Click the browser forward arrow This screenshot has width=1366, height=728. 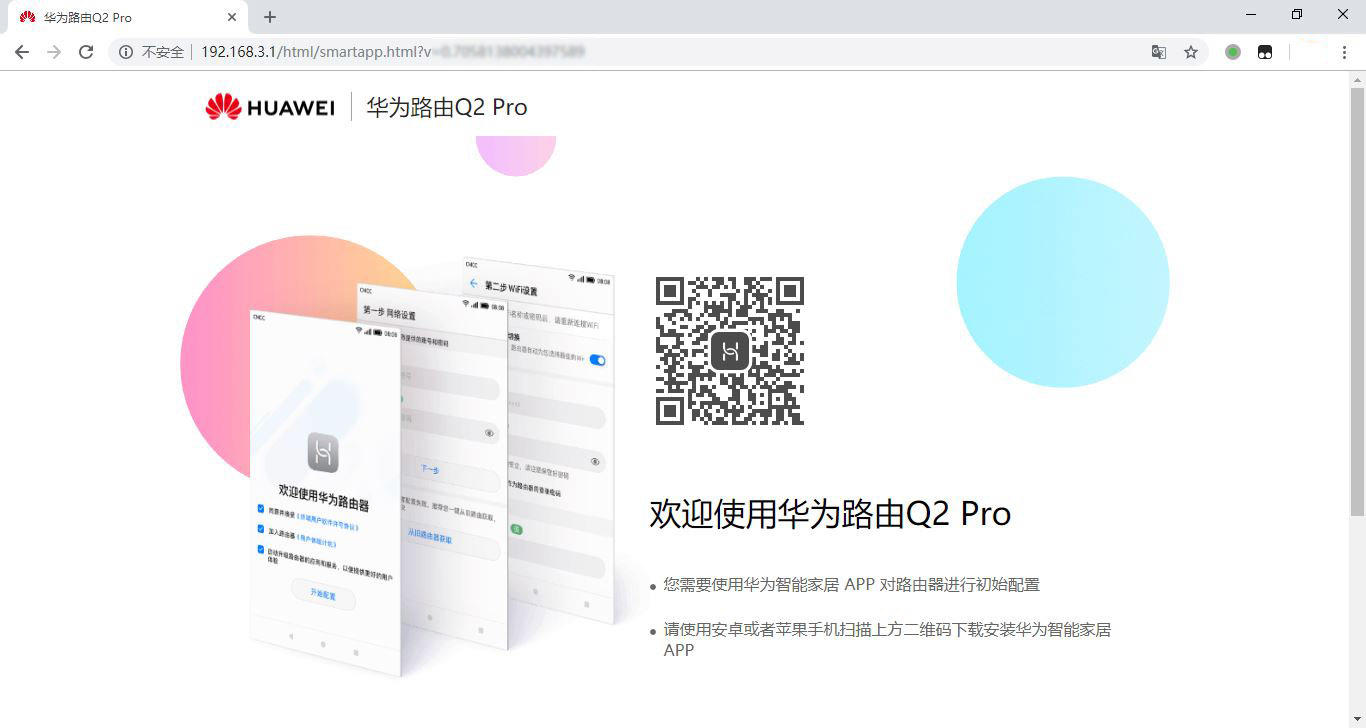[x=54, y=52]
